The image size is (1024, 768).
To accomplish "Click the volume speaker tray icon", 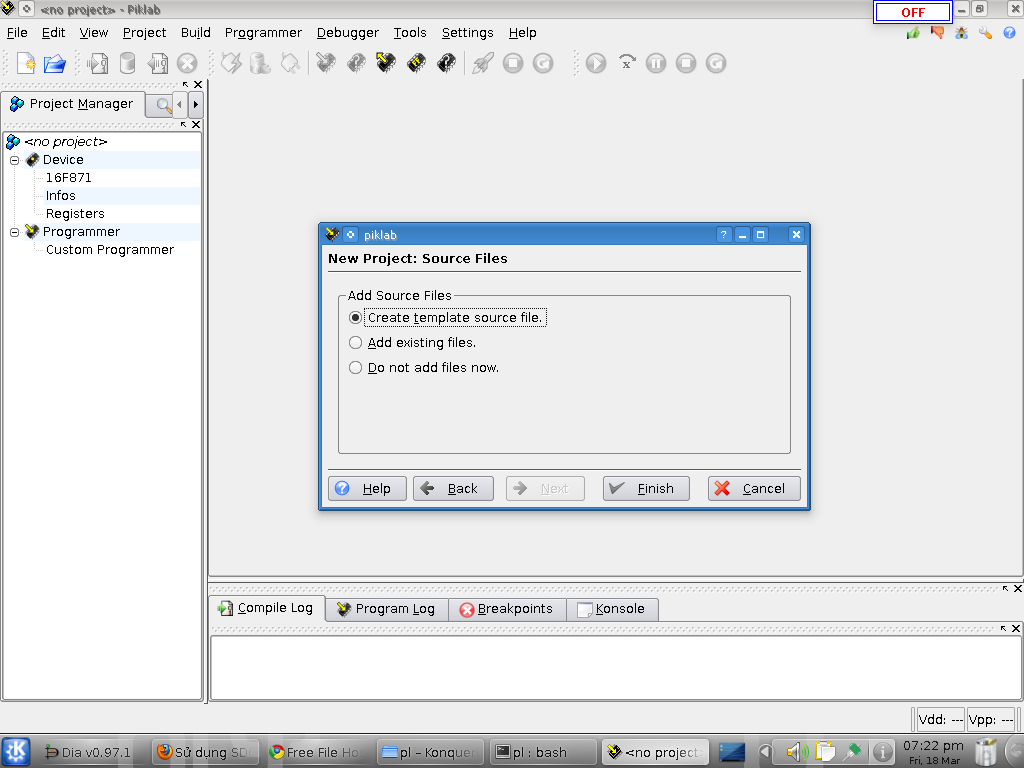I will pyautogui.click(x=795, y=752).
